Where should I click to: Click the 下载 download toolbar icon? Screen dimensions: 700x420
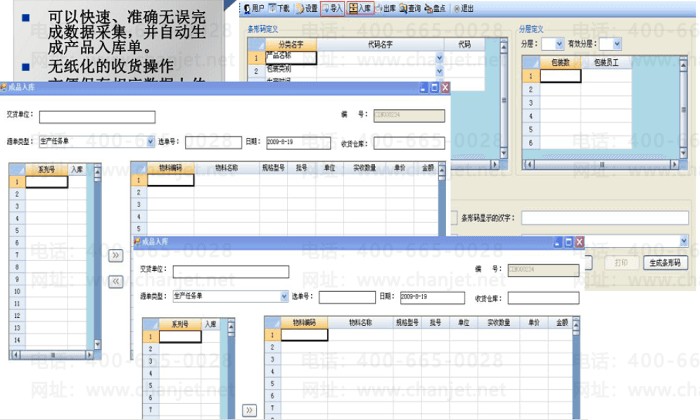click(x=279, y=8)
